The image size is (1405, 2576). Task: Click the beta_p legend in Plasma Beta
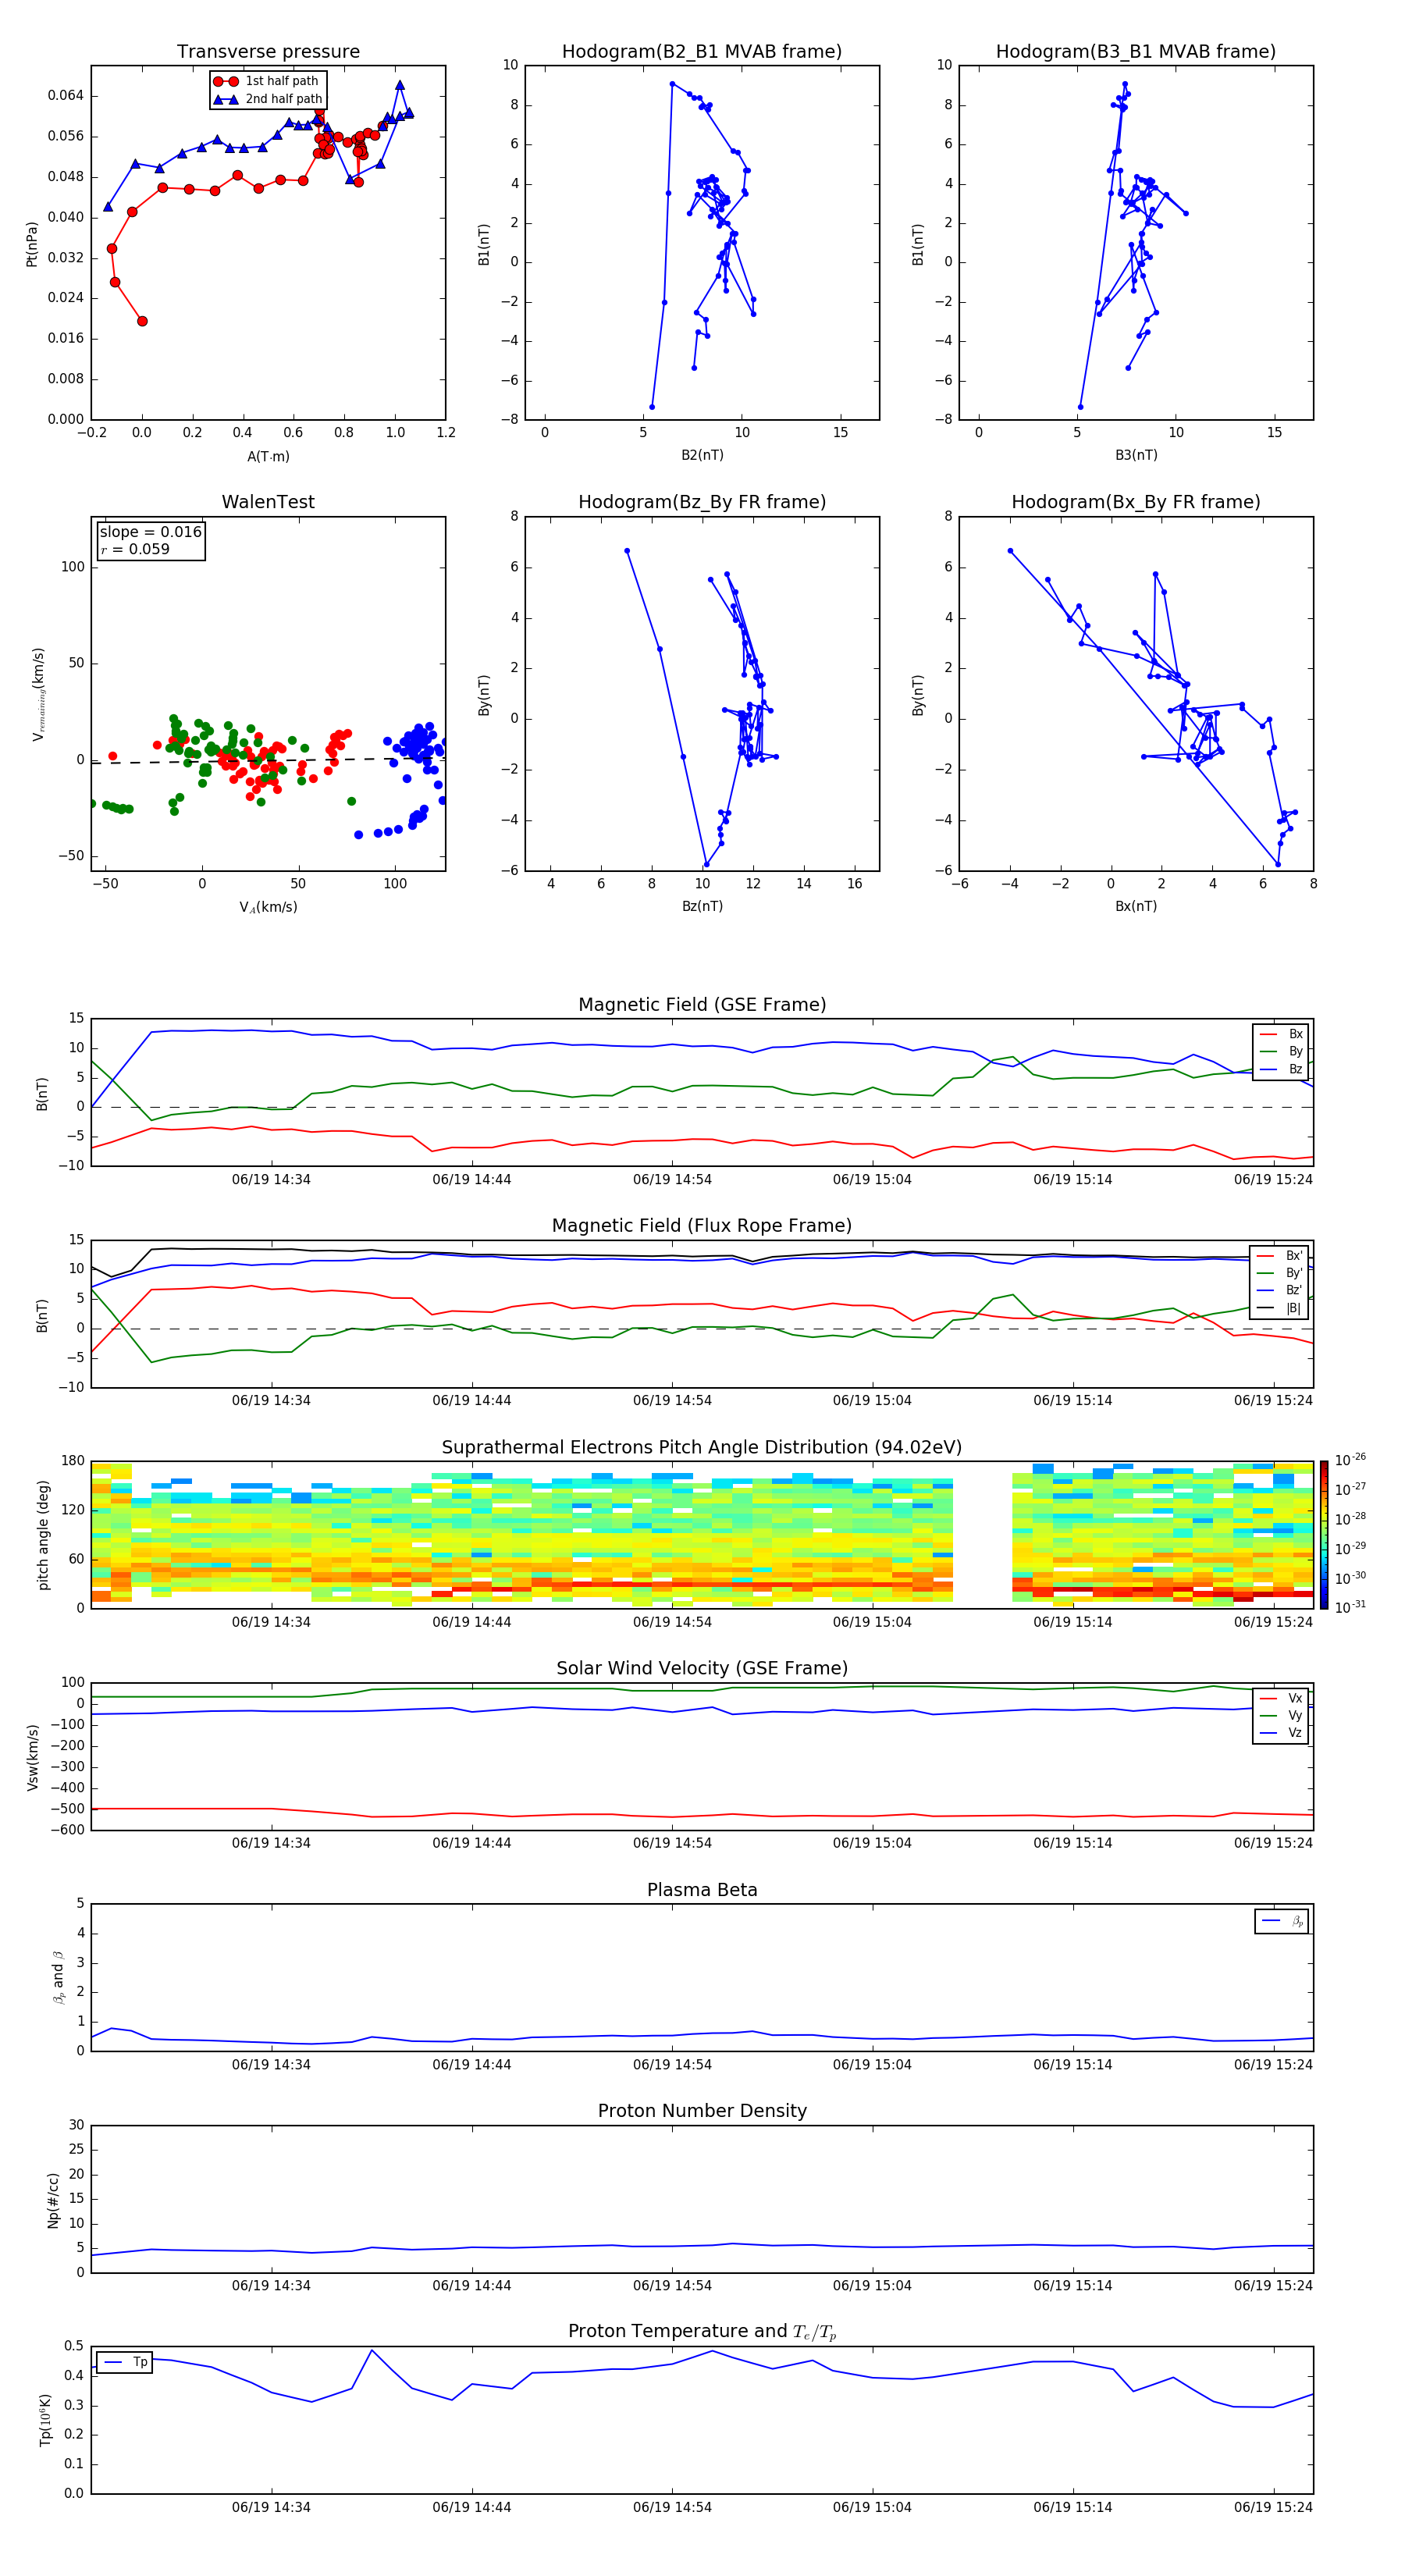1282,1921
